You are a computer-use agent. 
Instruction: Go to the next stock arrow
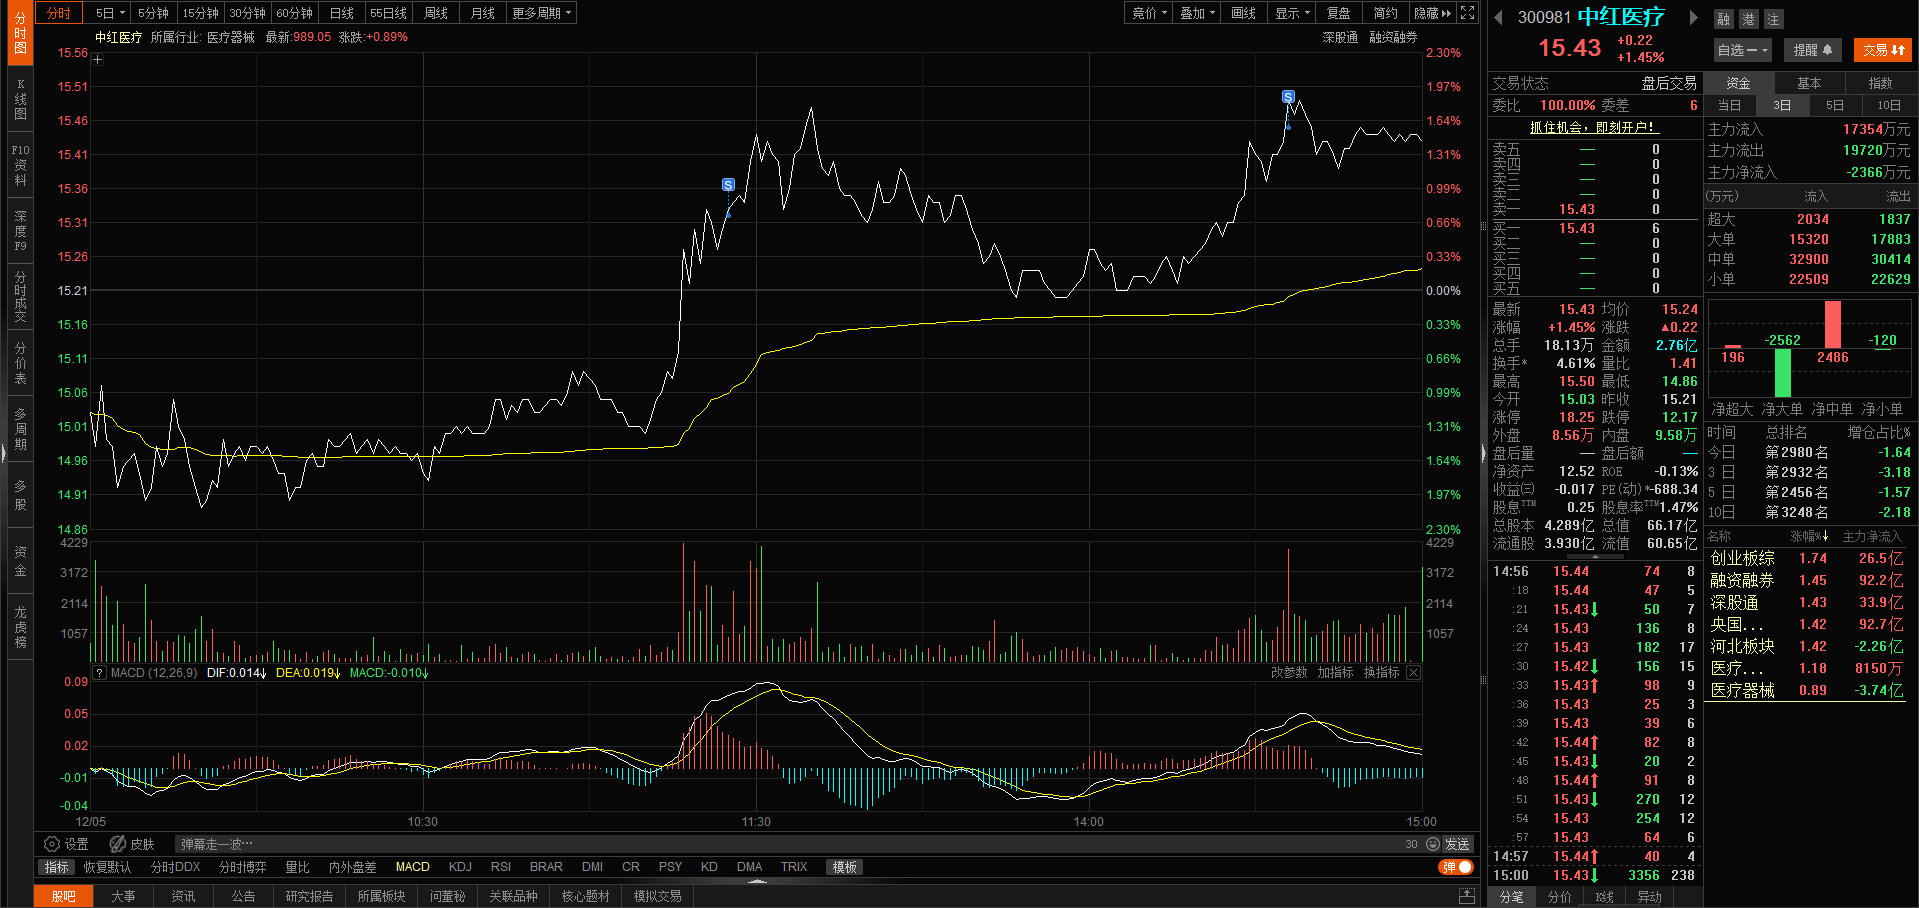[1693, 18]
